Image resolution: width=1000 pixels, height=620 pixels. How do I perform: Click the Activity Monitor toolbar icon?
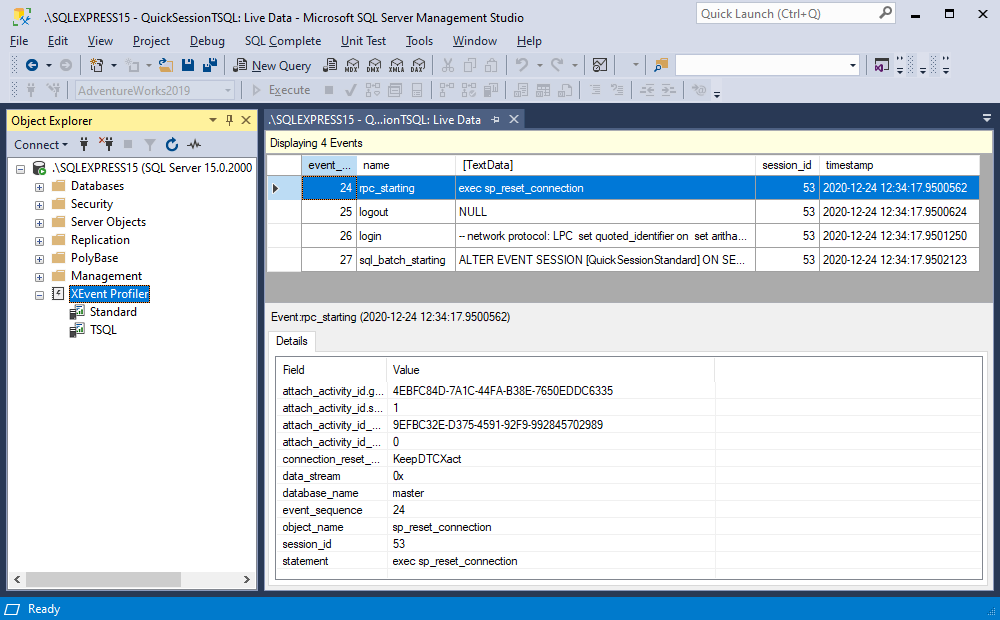click(600, 65)
